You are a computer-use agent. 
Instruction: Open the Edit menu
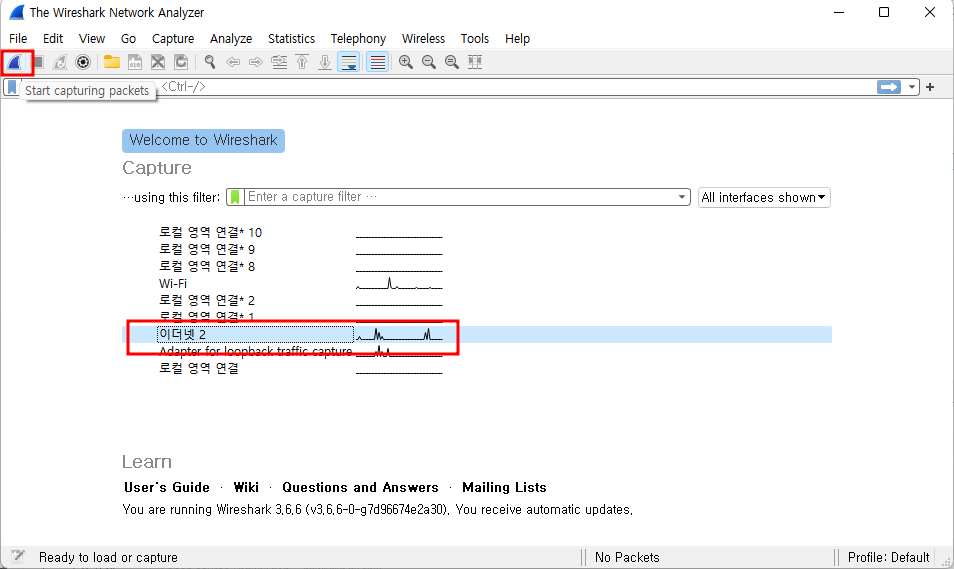tap(53, 38)
